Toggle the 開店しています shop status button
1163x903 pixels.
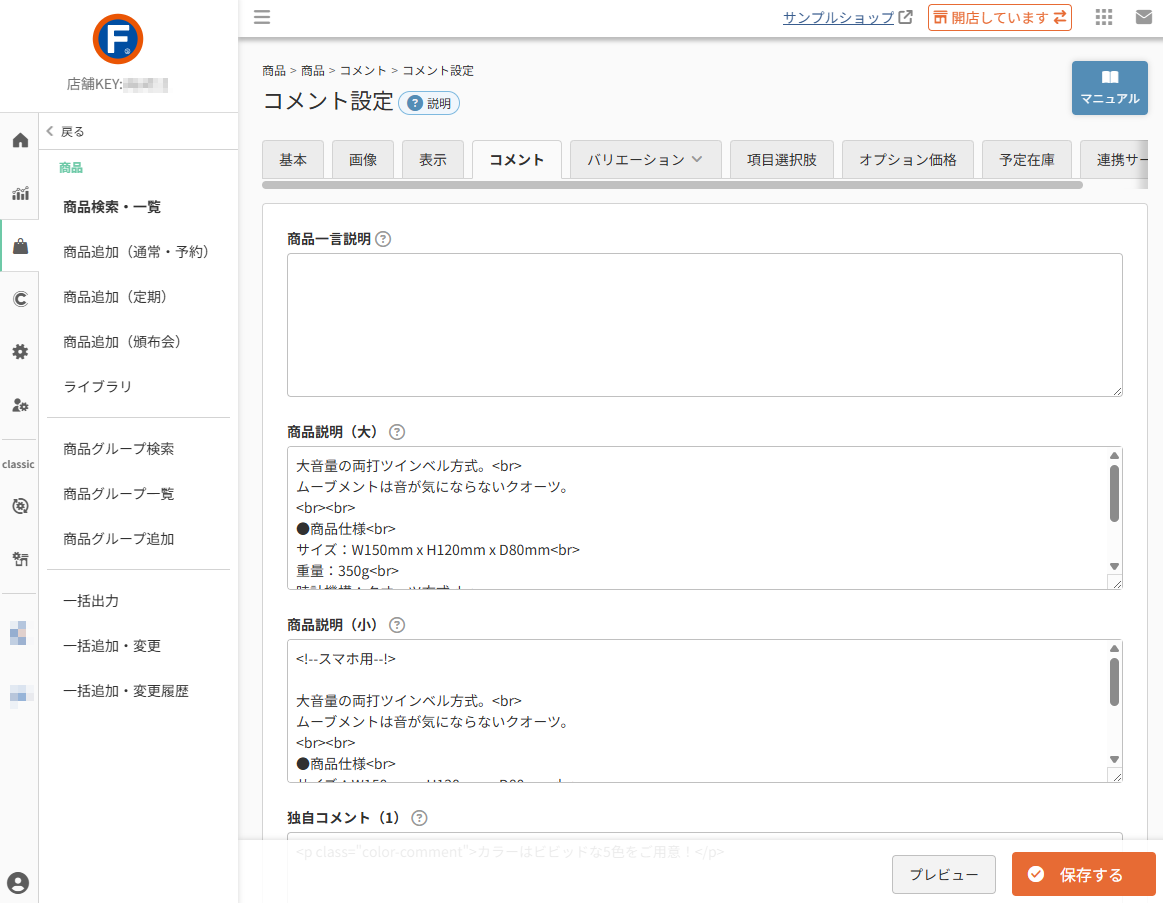tap(999, 17)
